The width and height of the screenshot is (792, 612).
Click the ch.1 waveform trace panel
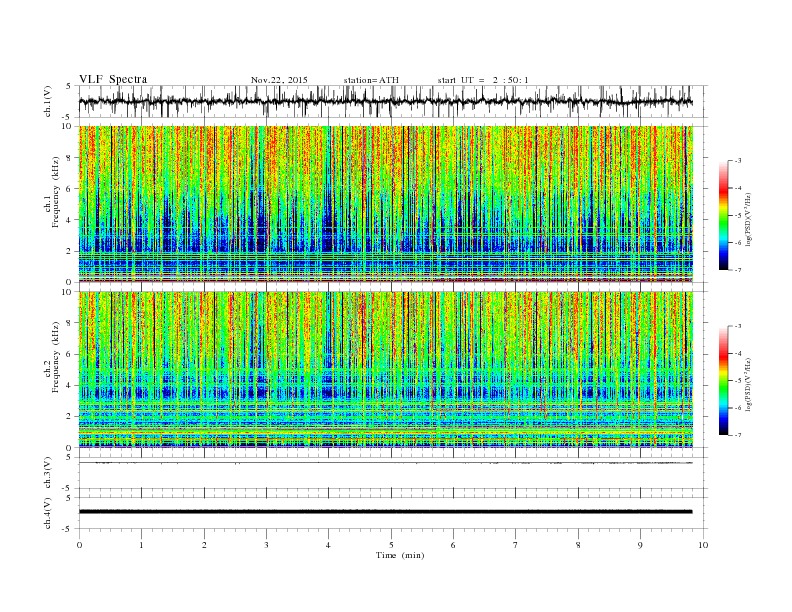click(393, 101)
